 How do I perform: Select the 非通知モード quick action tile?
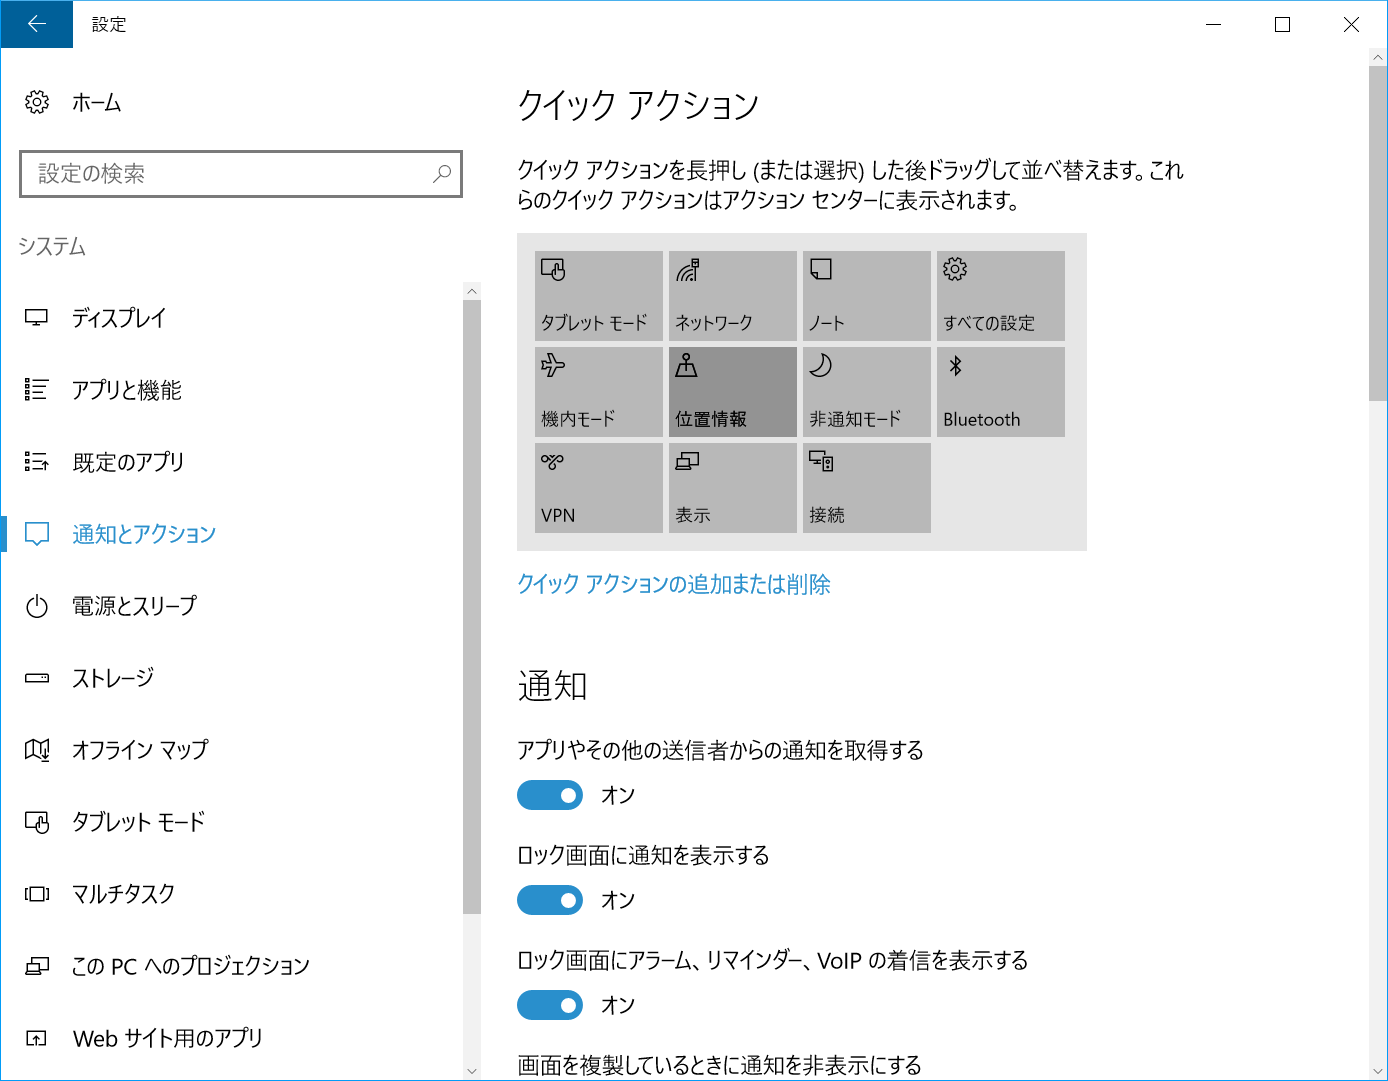coord(865,391)
